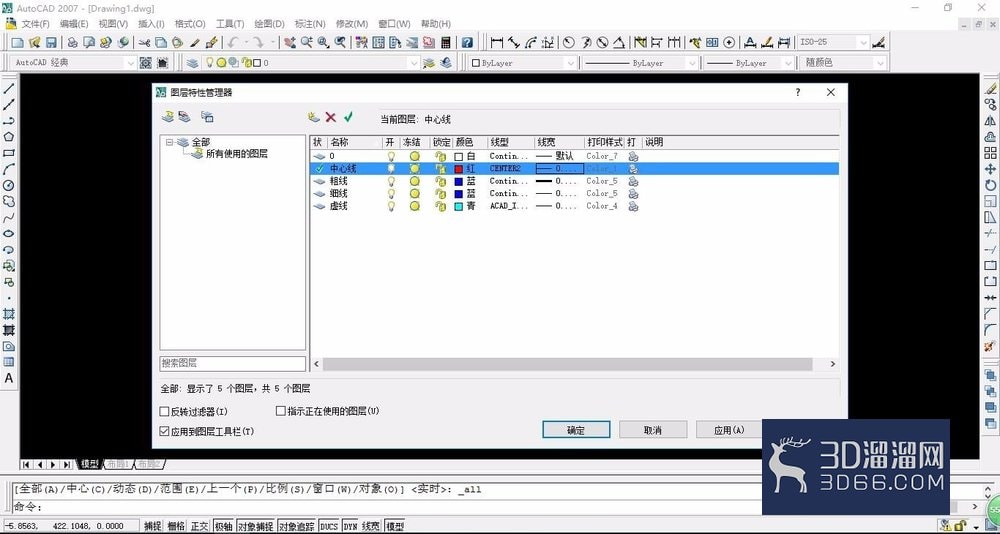
Task: Toggle the lock icon for layer 细线
Action: point(440,193)
